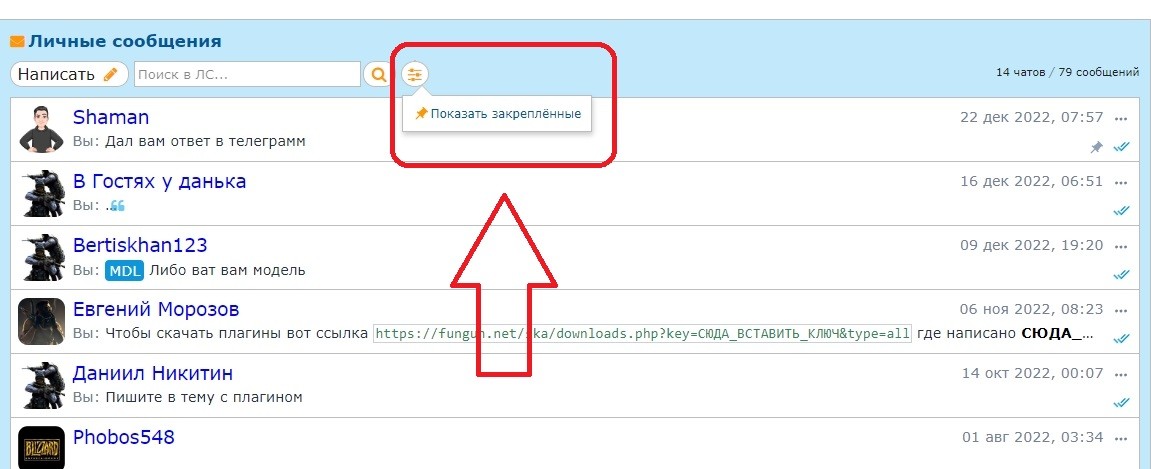Open the three-dot menu for Phobos548 chat
This screenshot has height=469, width=1151.
[x=1121, y=438]
